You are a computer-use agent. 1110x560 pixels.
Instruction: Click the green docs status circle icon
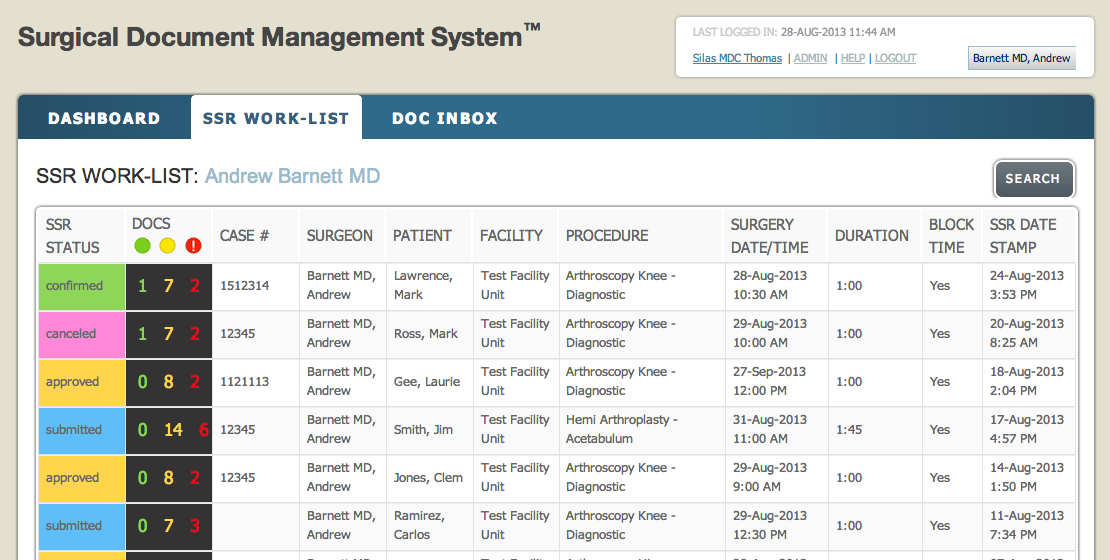142,245
